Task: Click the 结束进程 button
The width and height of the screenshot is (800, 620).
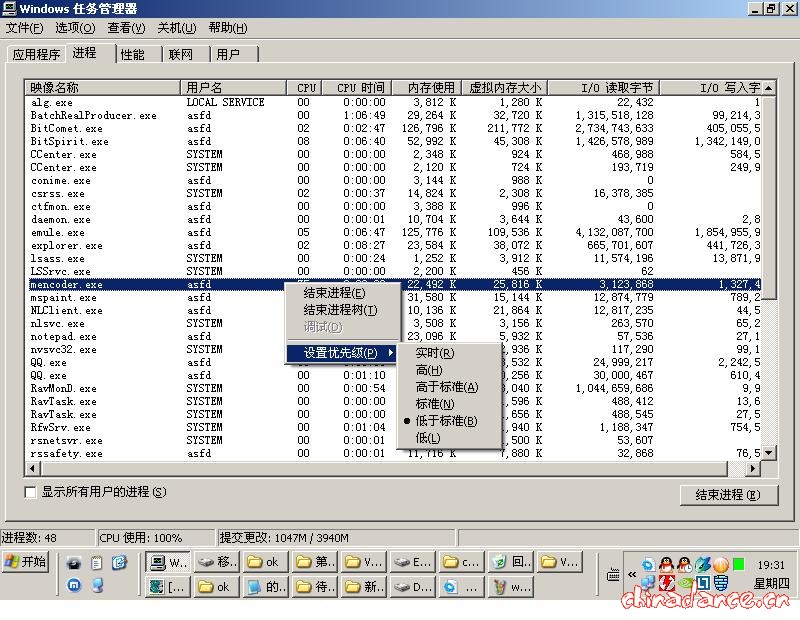Action: [x=728, y=495]
